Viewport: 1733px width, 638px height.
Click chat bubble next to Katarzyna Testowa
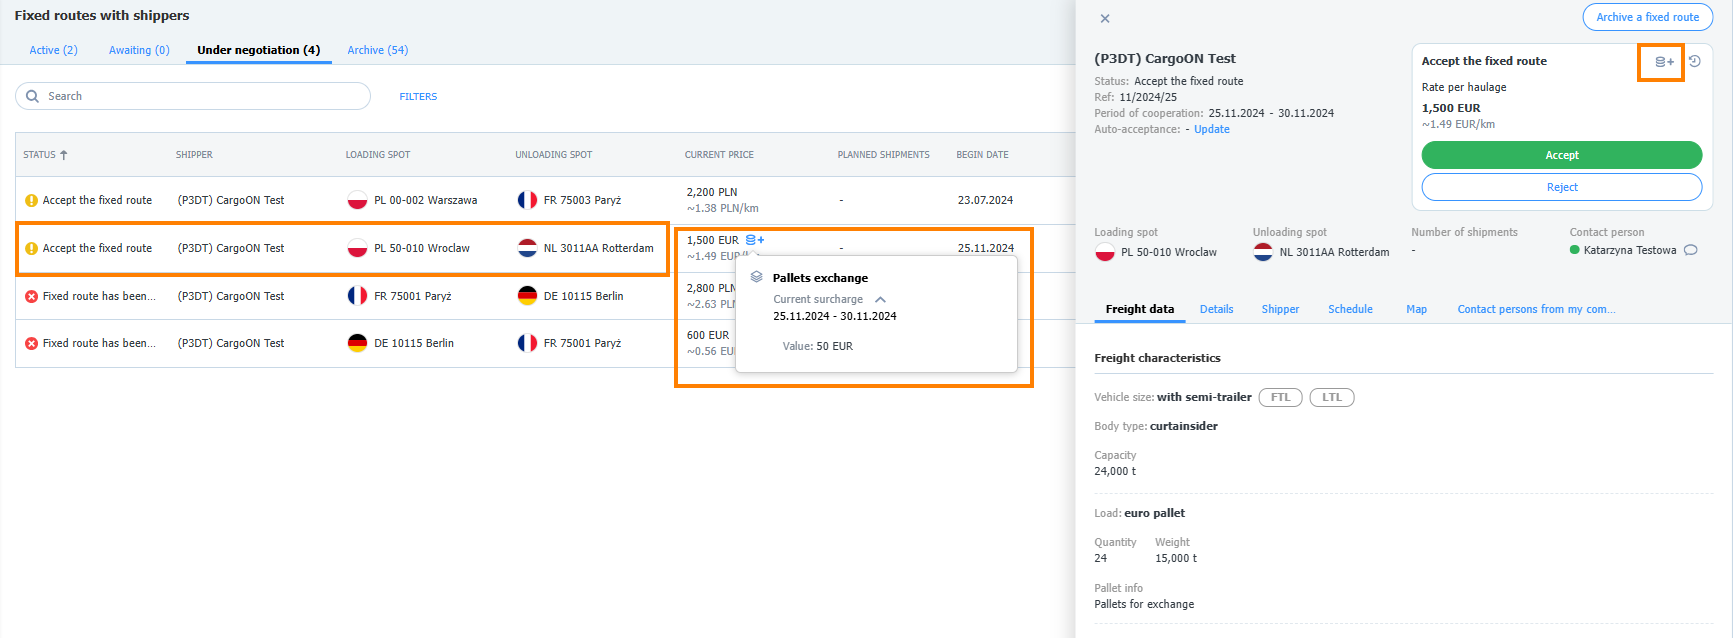coord(1691,250)
